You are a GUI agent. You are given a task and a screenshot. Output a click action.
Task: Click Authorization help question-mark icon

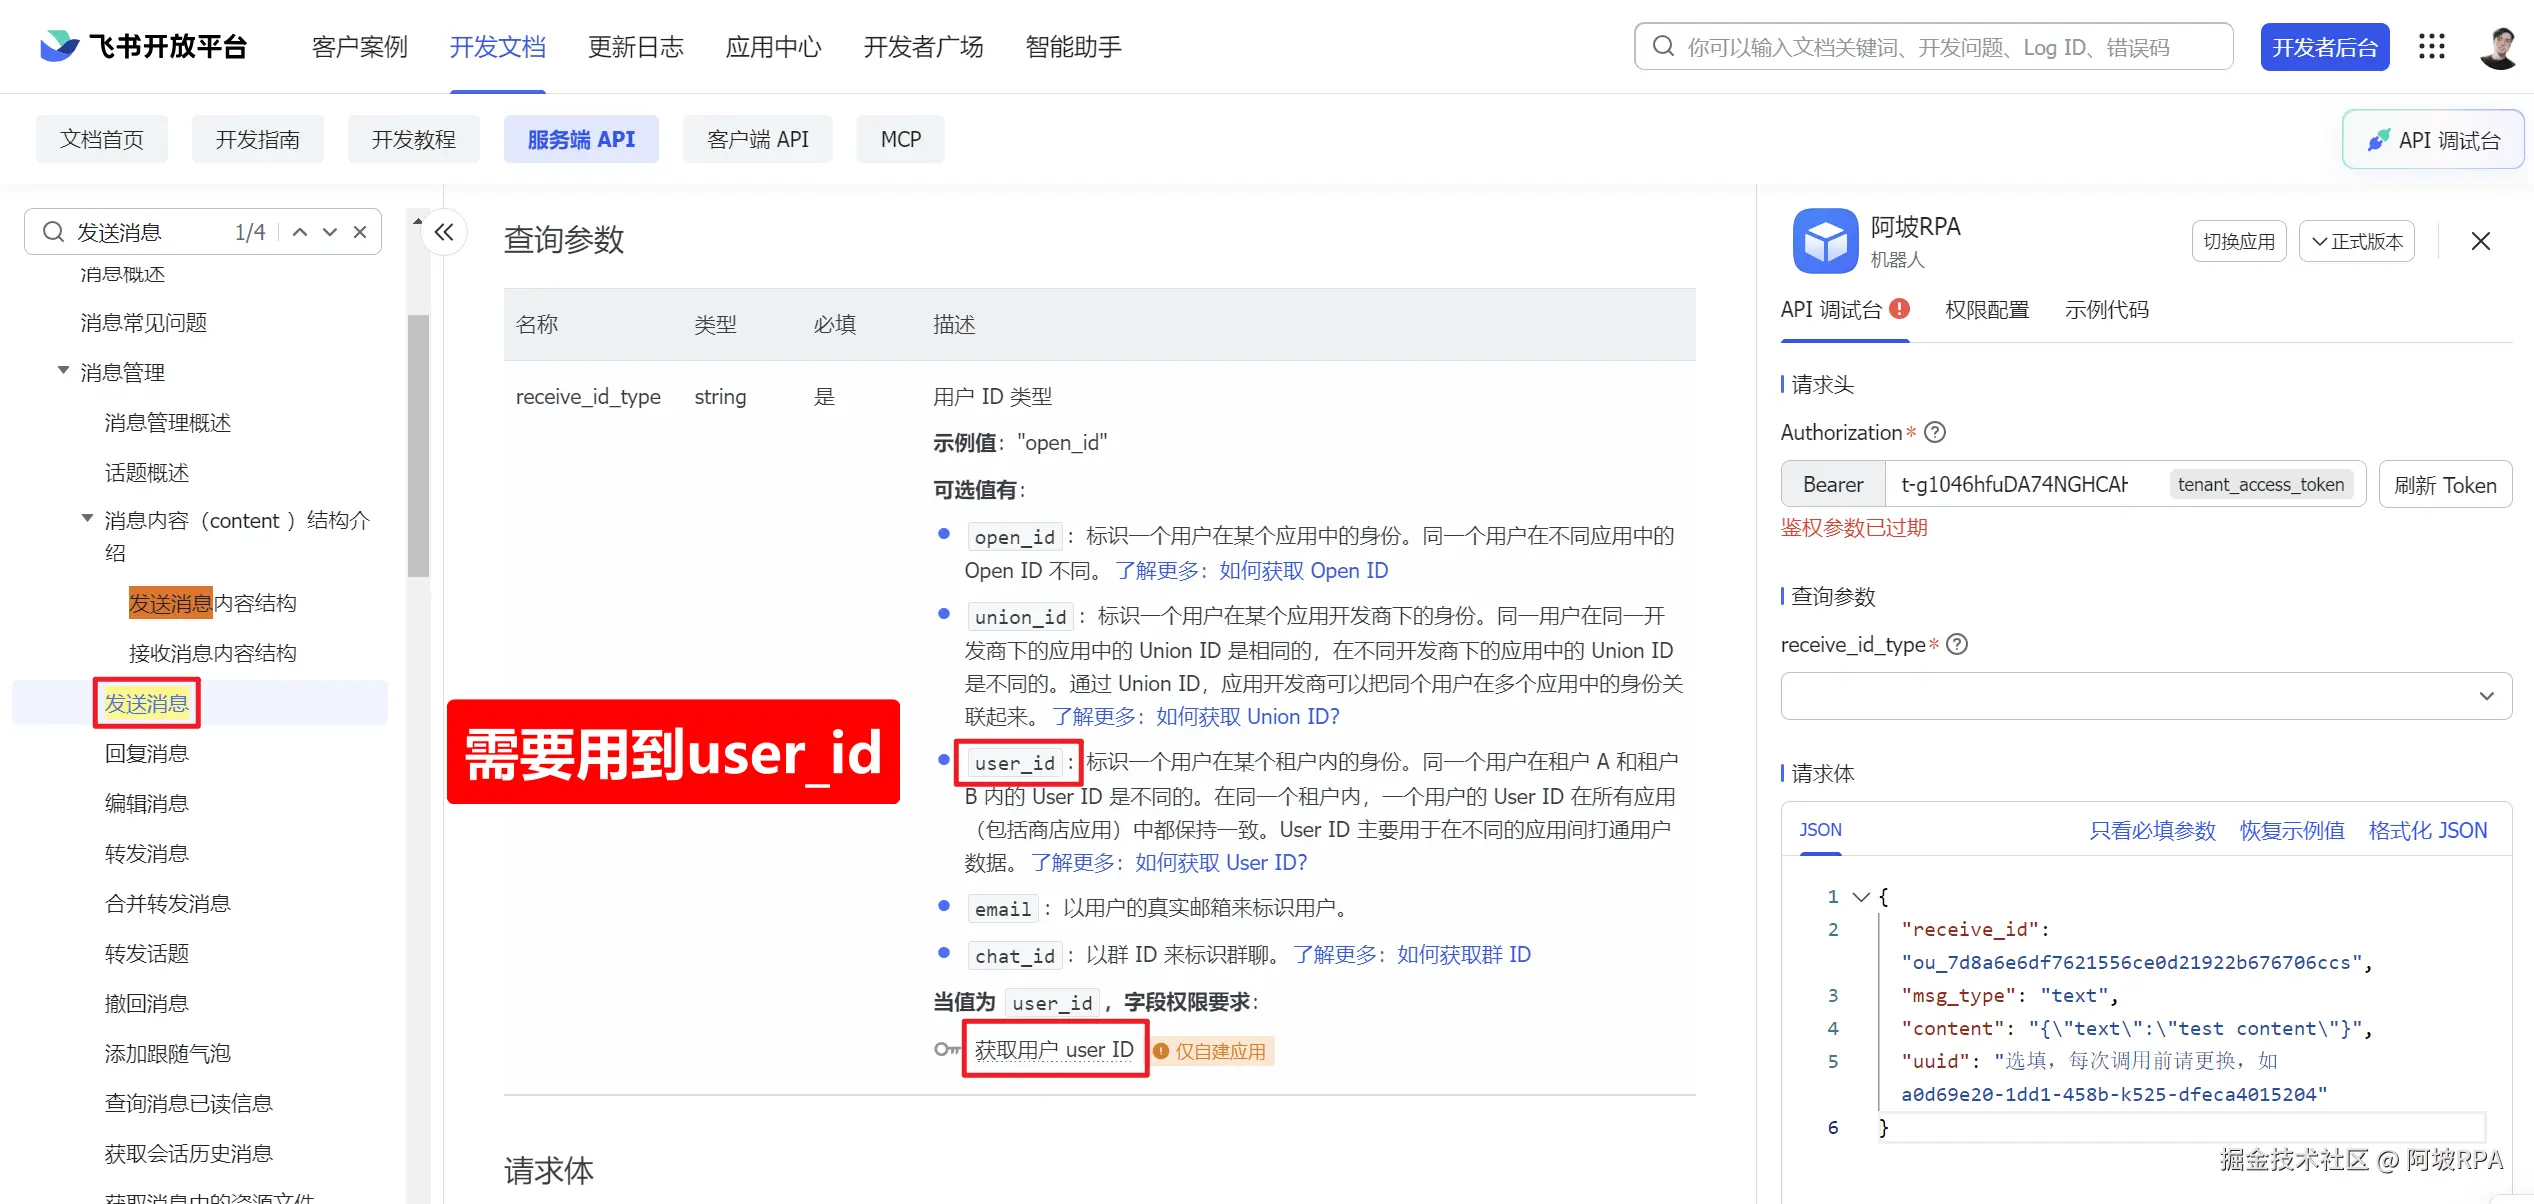(x=1935, y=432)
